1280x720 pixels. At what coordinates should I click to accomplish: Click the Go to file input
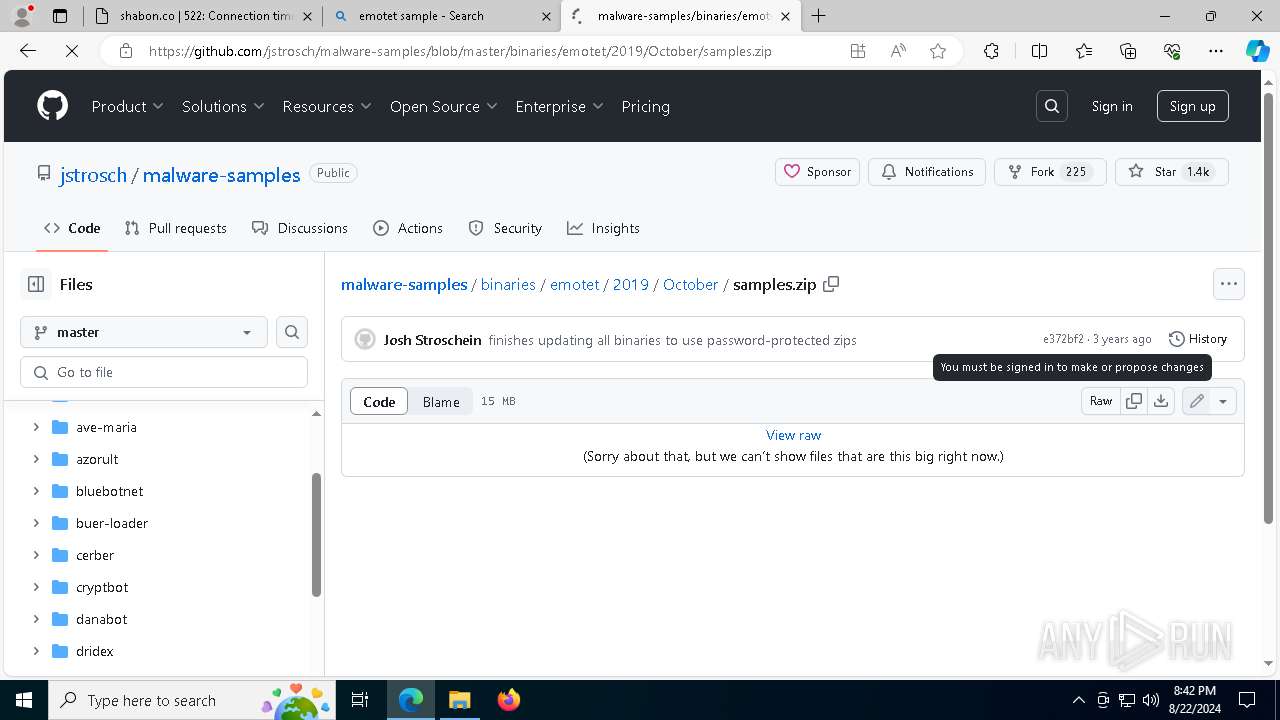point(164,372)
